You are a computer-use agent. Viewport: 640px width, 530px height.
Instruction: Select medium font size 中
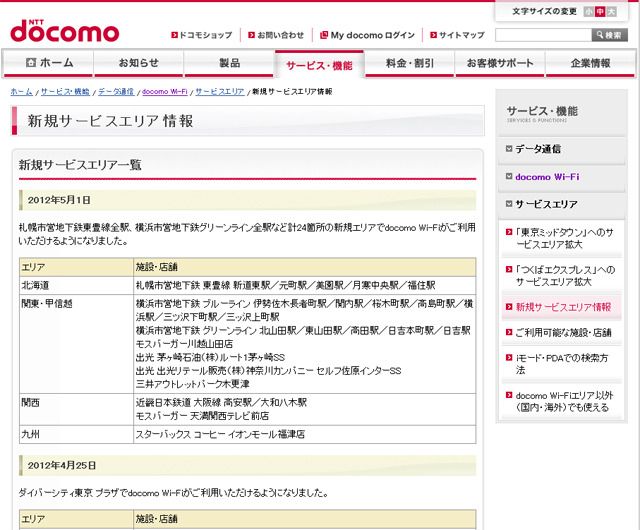[600, 12]
